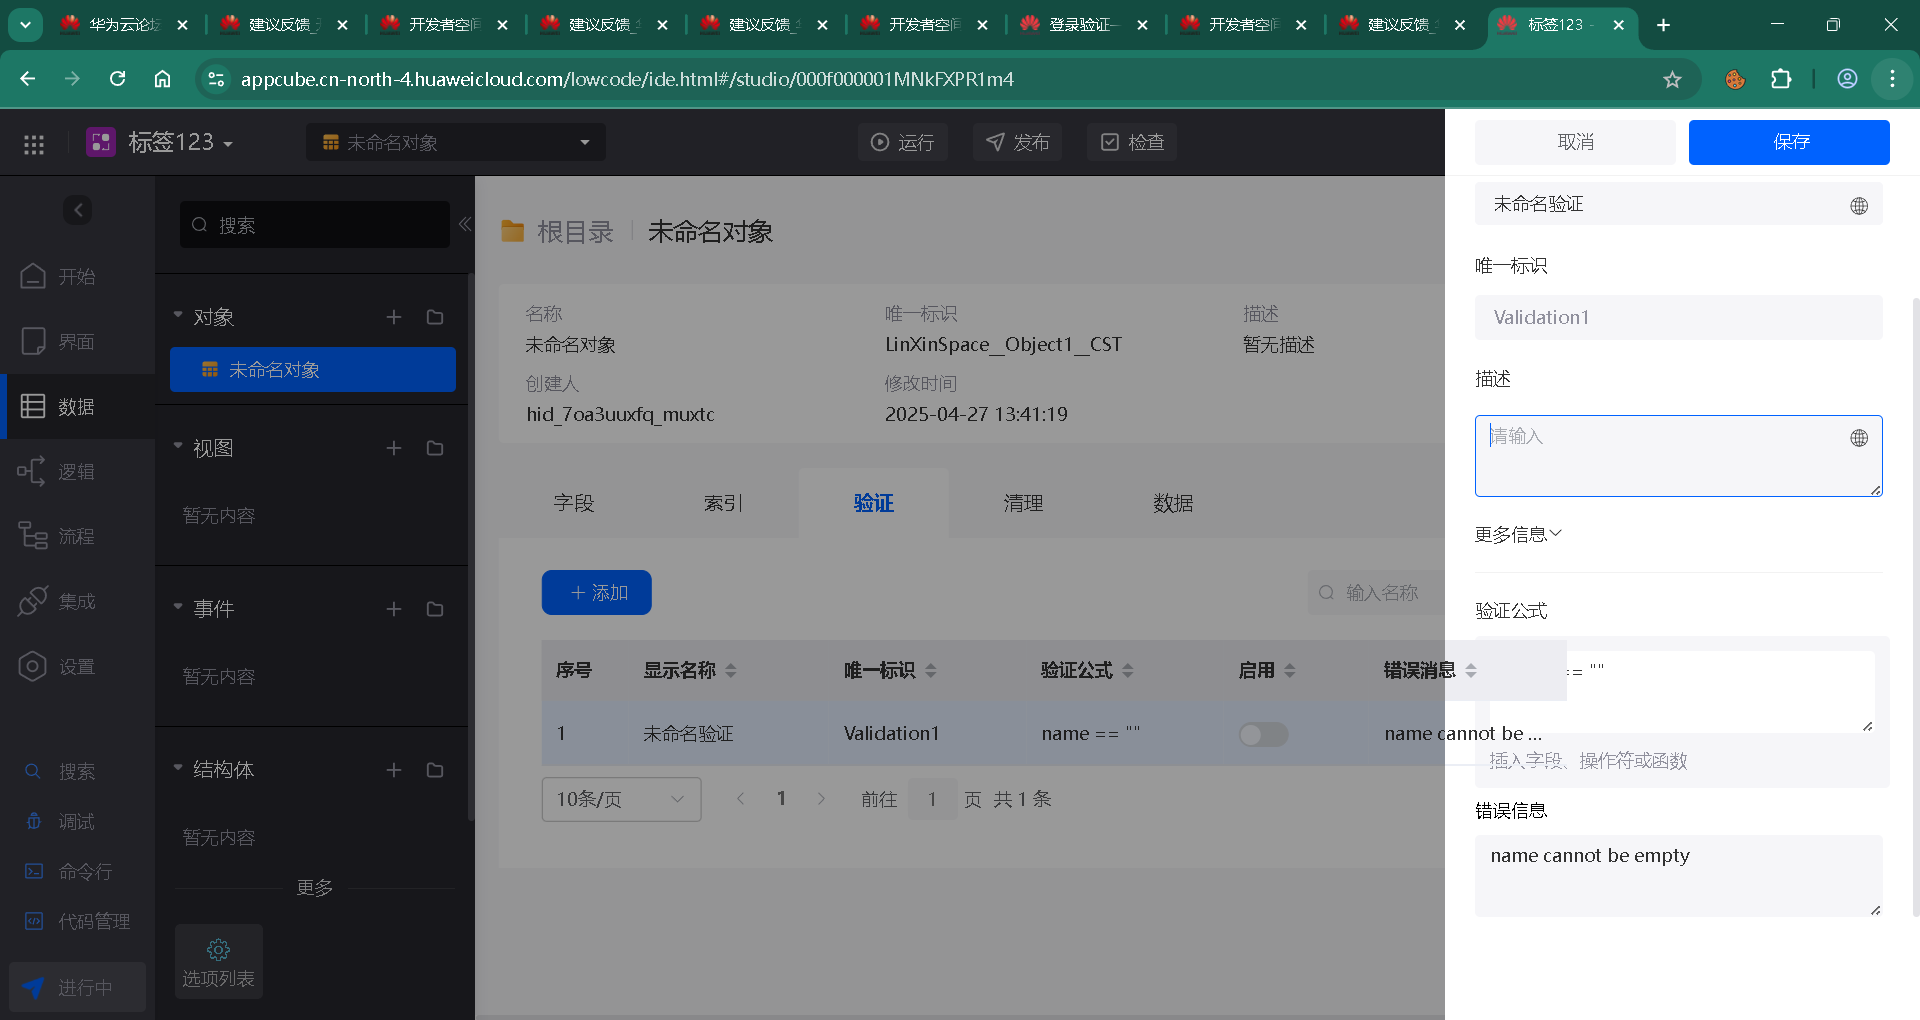The image size is (1920, 1020).
Task: Collapse the 结构体 tree section
Action: tap(178, 768)
